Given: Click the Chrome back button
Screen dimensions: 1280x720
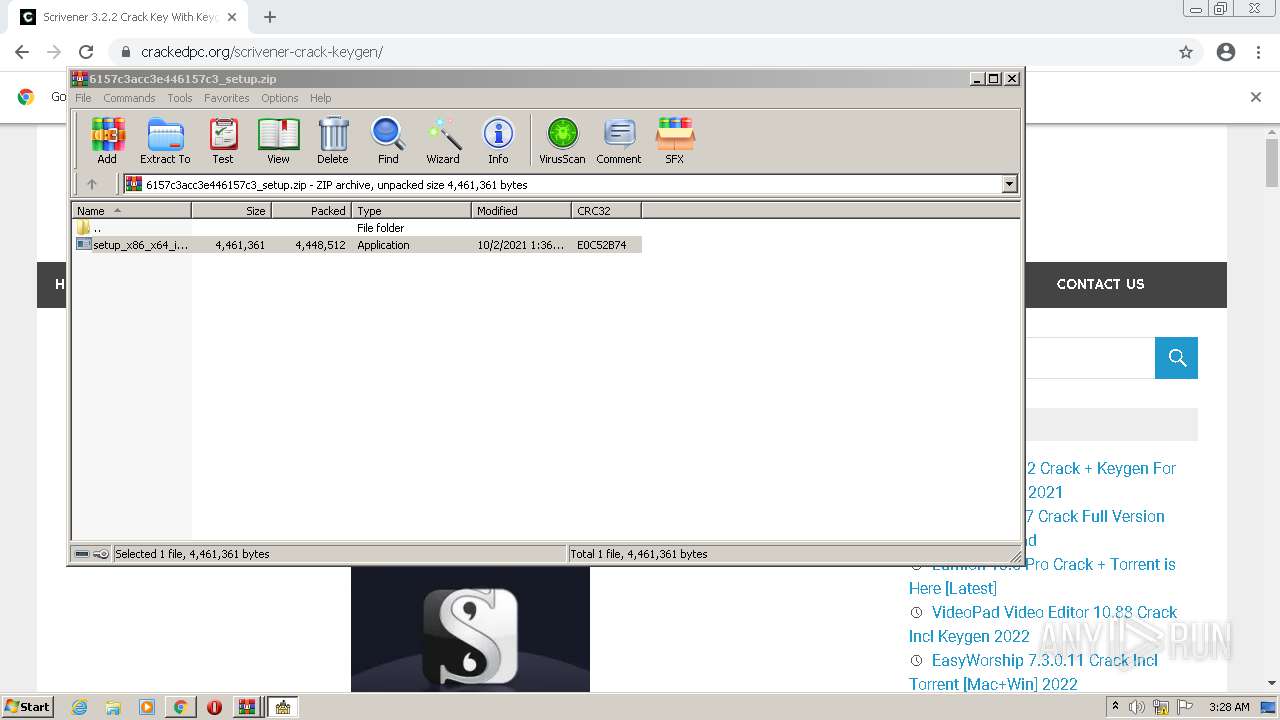Looking at the screenshot, I should (x=22, y=52).
